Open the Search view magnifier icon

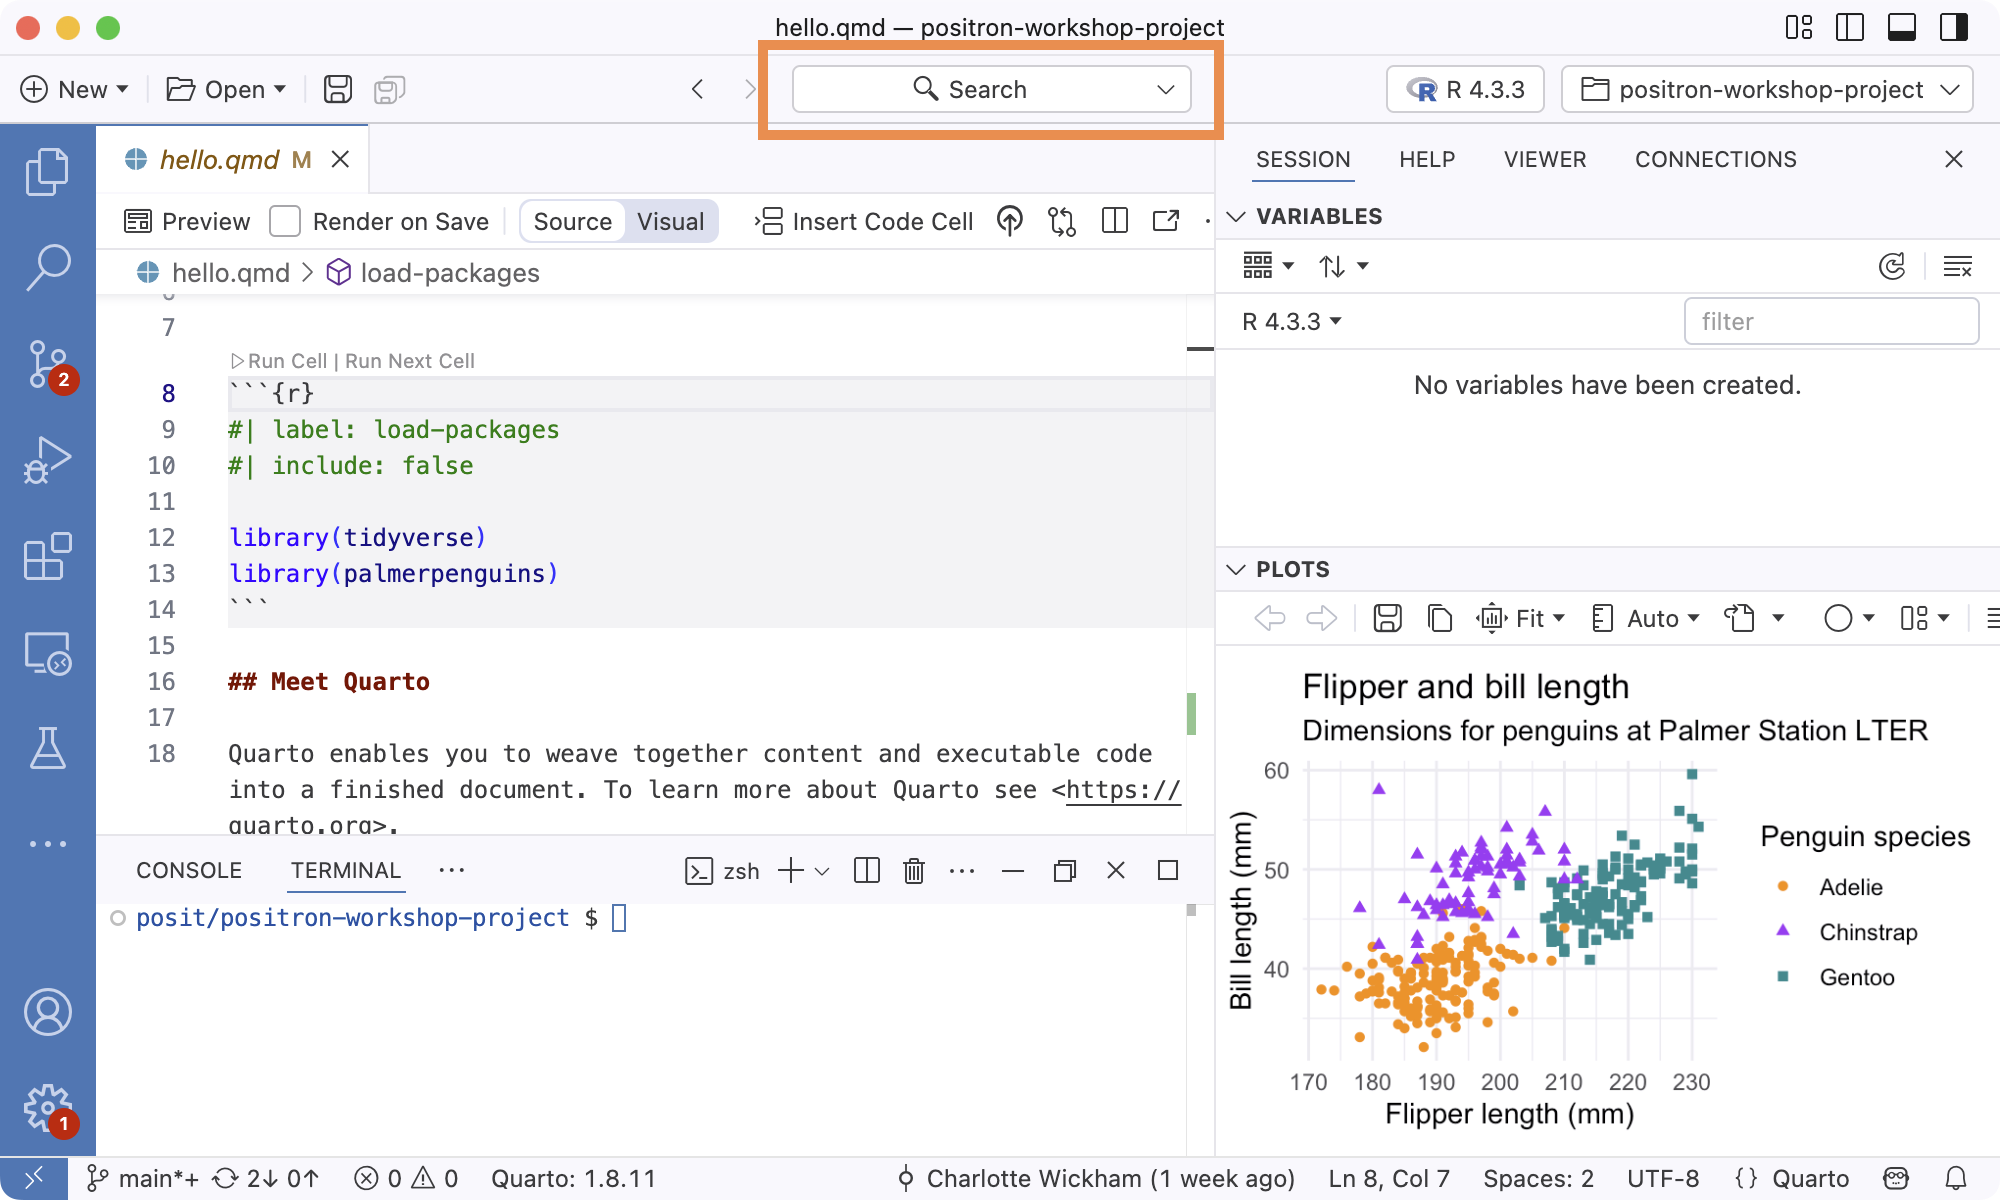point(47,268)
